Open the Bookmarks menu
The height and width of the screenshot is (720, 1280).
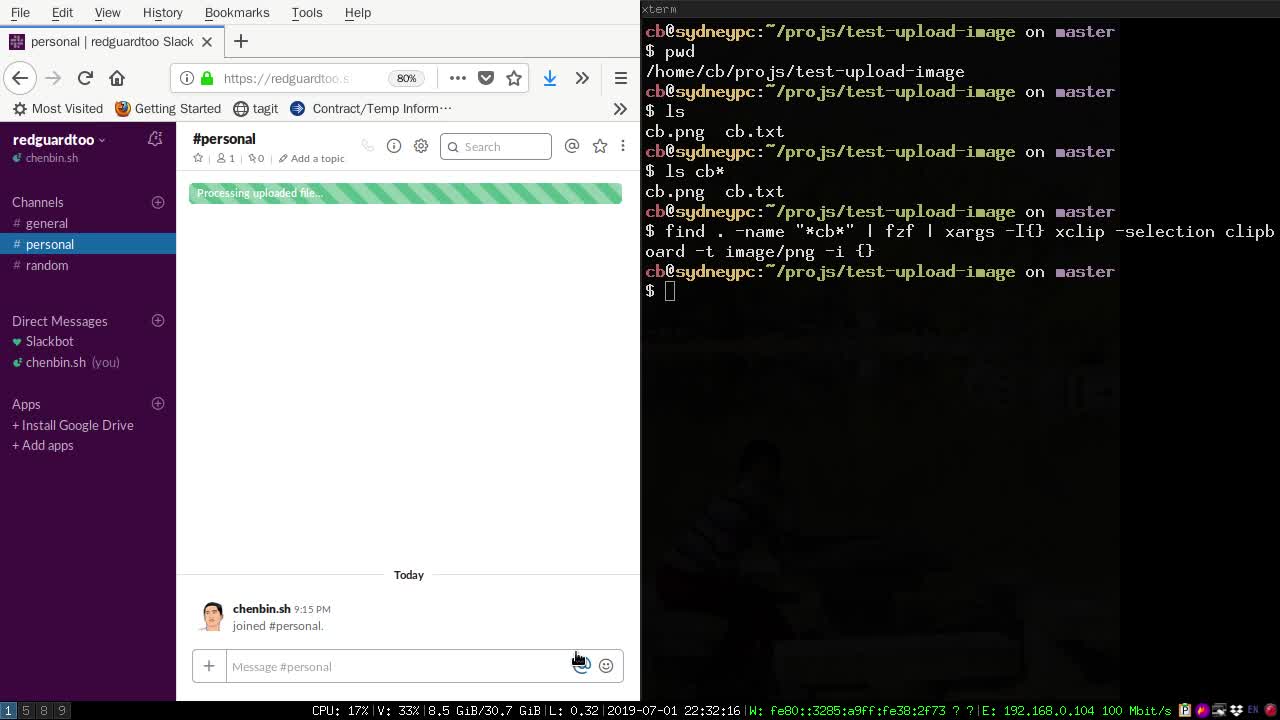(x=237, y=12)
